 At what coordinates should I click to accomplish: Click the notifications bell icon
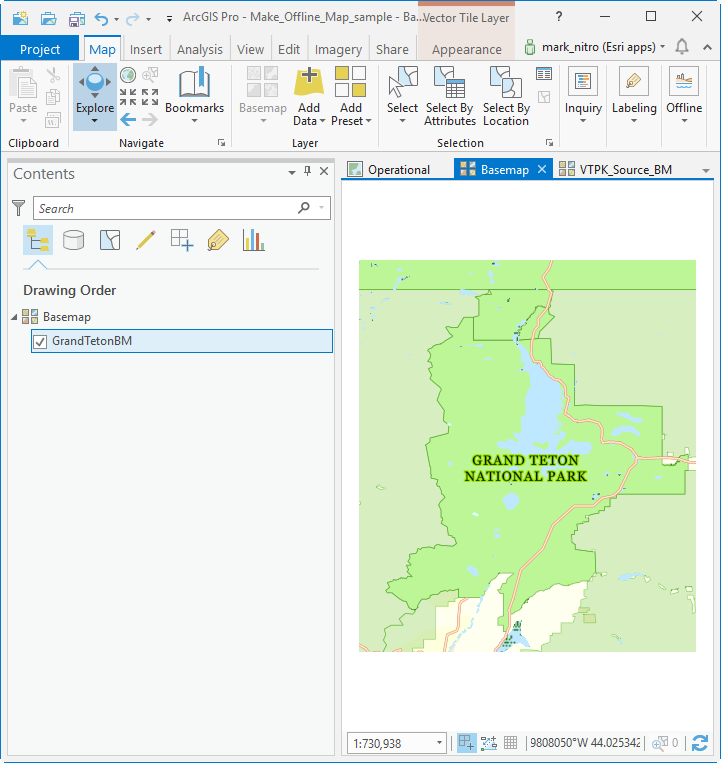point(682,47)
